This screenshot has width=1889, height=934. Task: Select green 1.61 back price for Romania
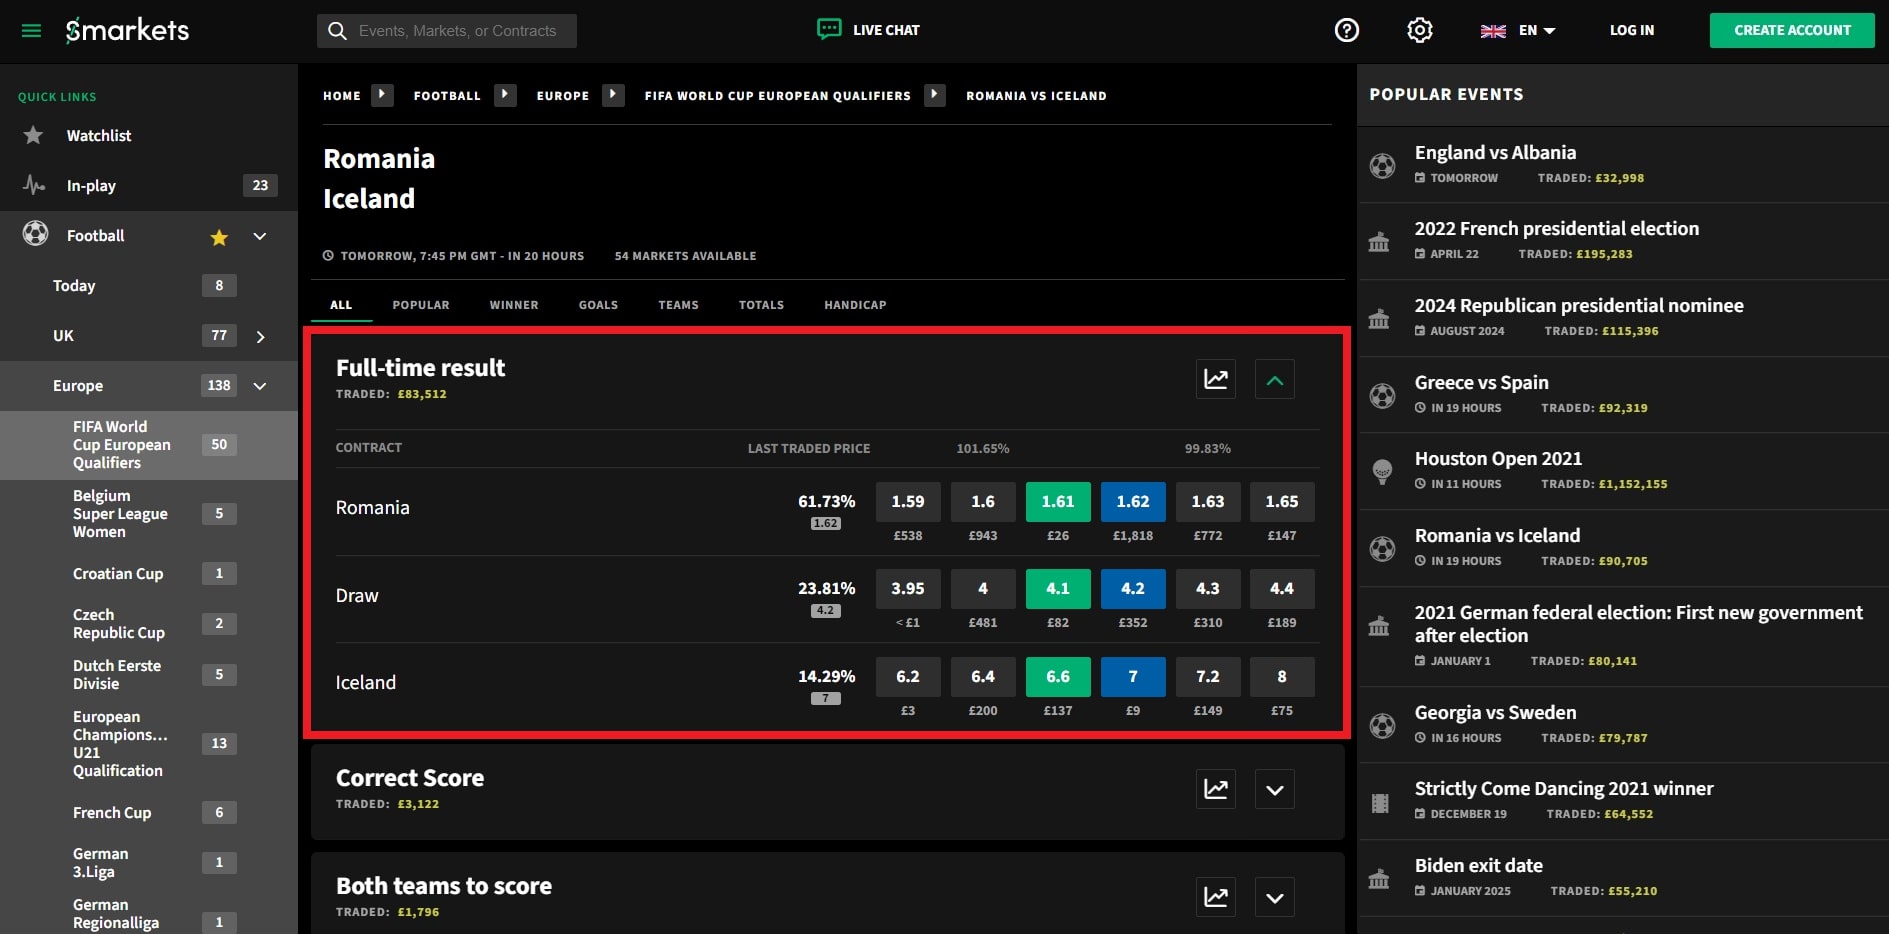pyautogui.click(x=1057, y=502)
